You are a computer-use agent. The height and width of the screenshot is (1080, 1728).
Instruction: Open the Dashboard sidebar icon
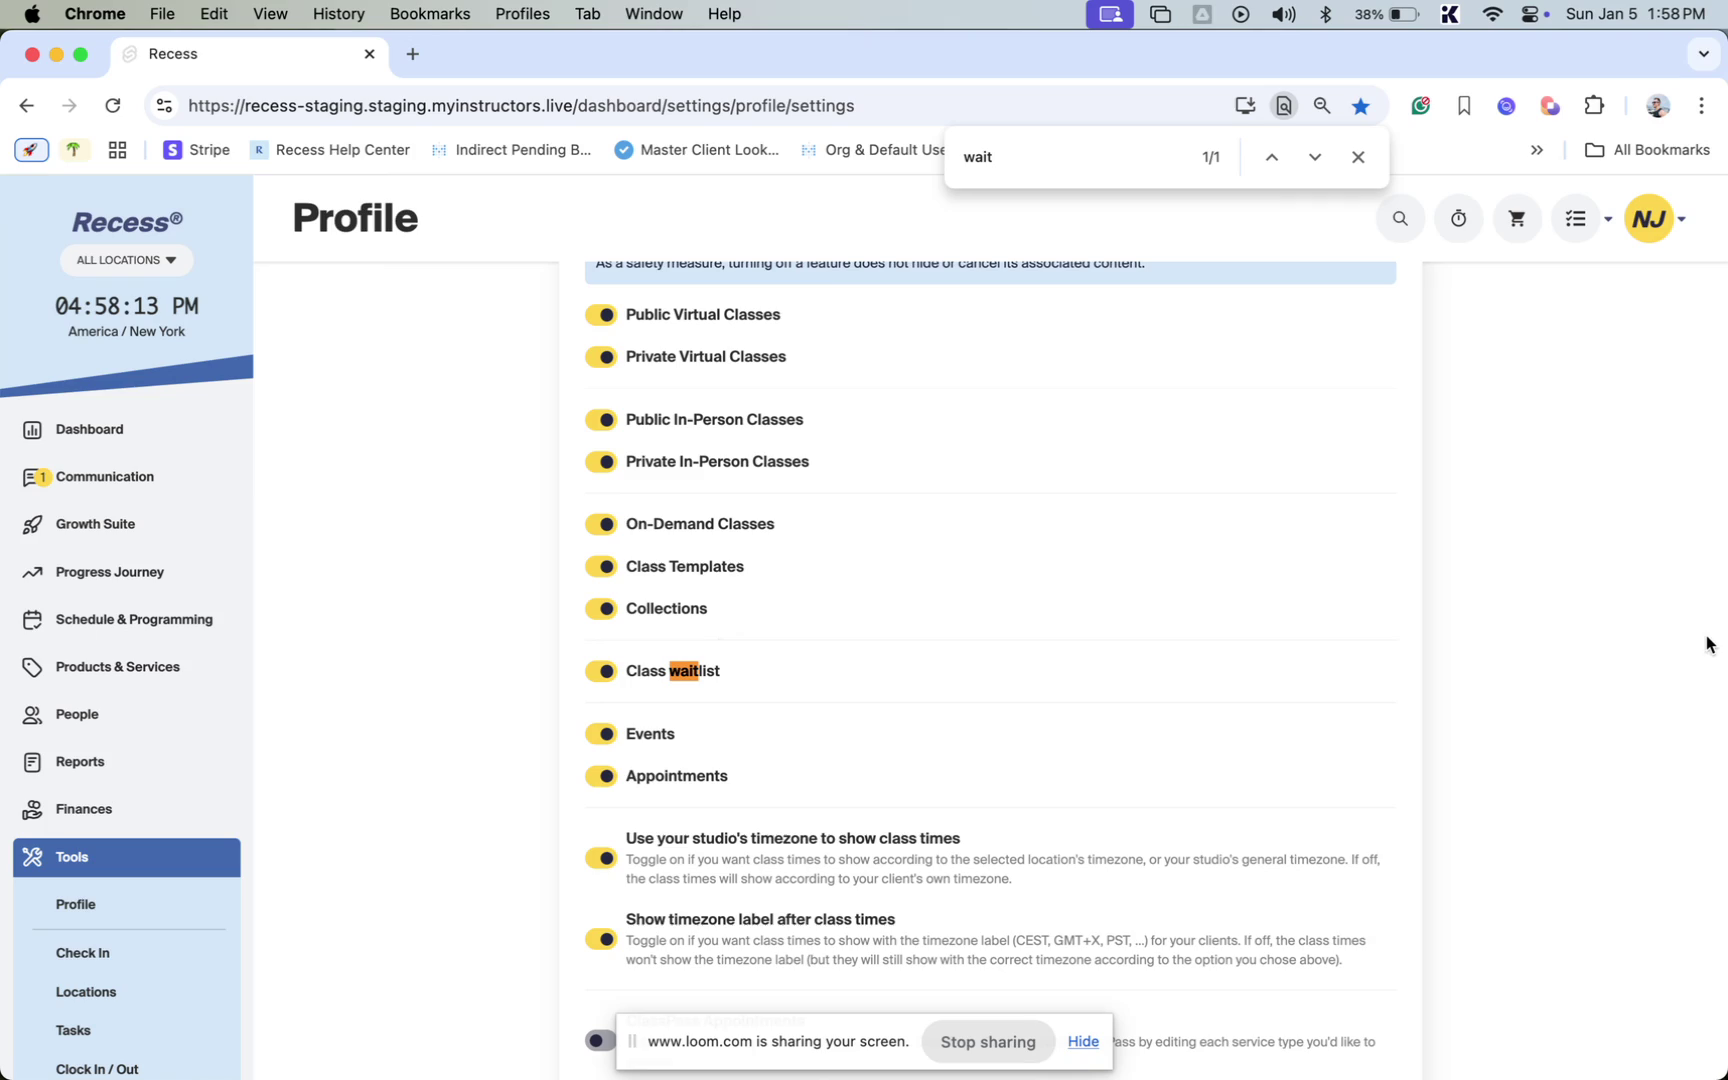coord(32,430)
